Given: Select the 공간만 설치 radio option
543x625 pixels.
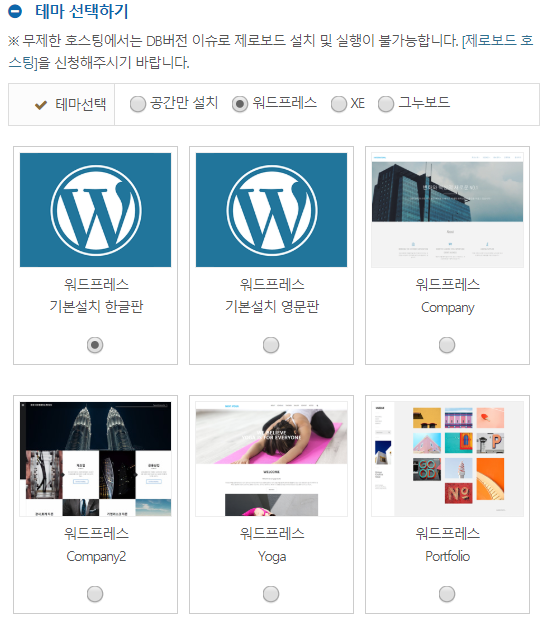Looking at the screenshot, I should click(x=138, y=104).
